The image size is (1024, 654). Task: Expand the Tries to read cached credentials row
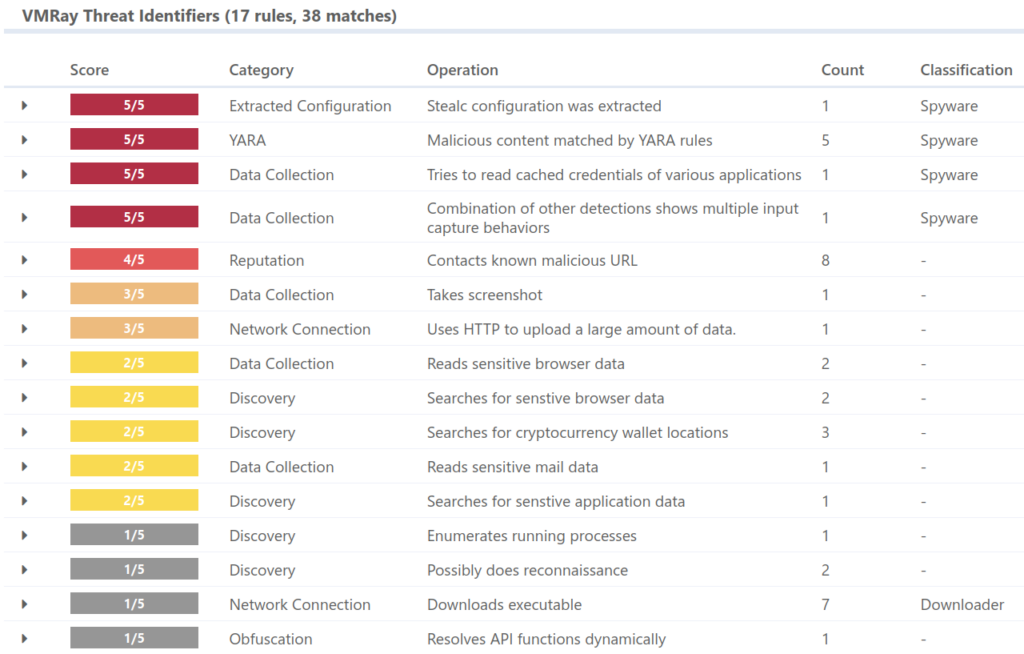[x=24, y=174]
